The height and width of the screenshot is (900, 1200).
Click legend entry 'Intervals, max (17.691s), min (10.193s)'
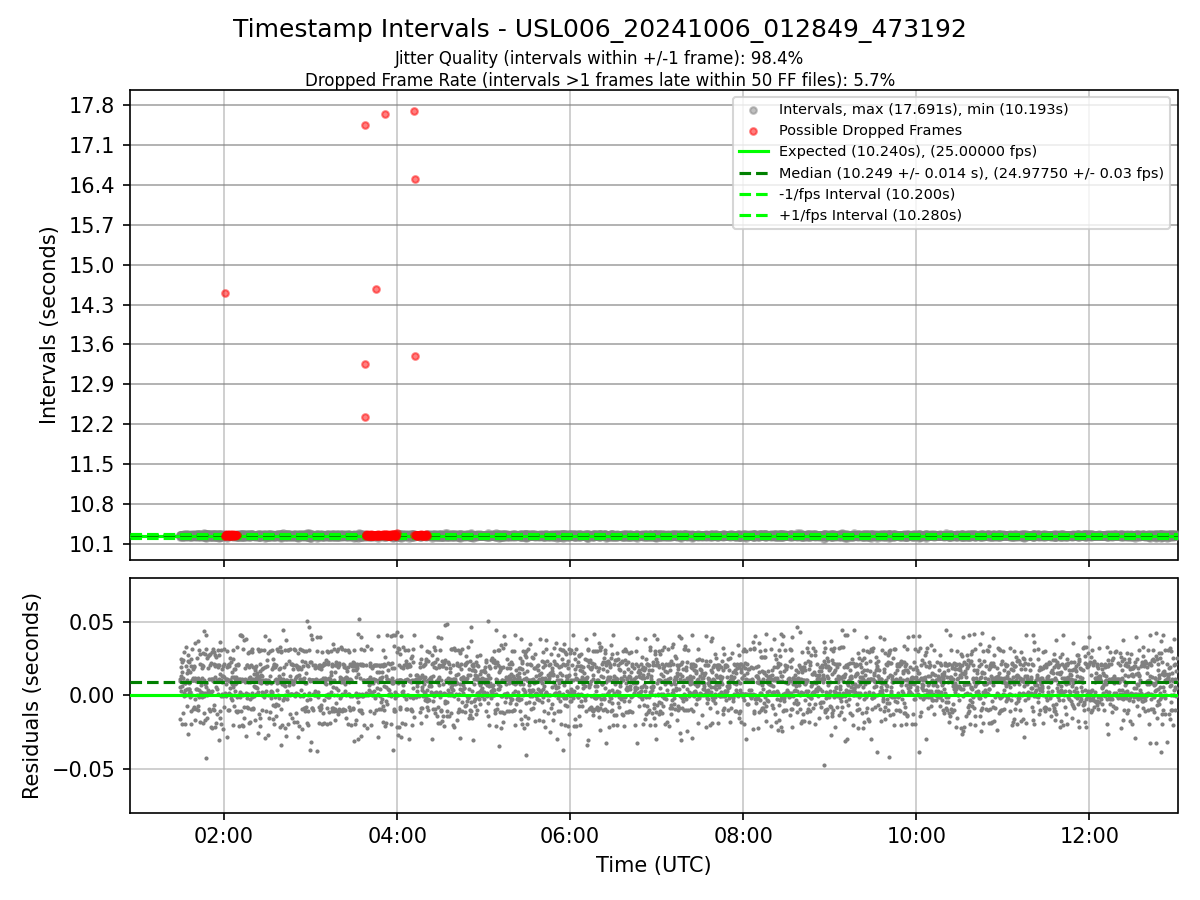[923, 109]
